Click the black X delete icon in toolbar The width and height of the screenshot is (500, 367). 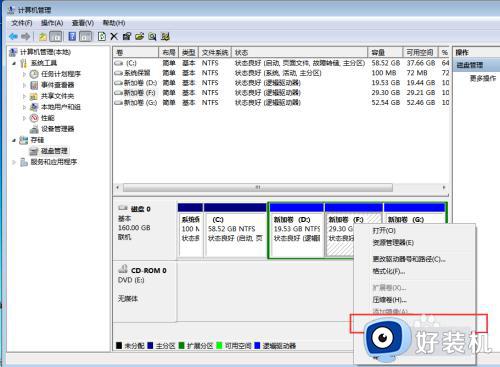(x=114, y=36)
